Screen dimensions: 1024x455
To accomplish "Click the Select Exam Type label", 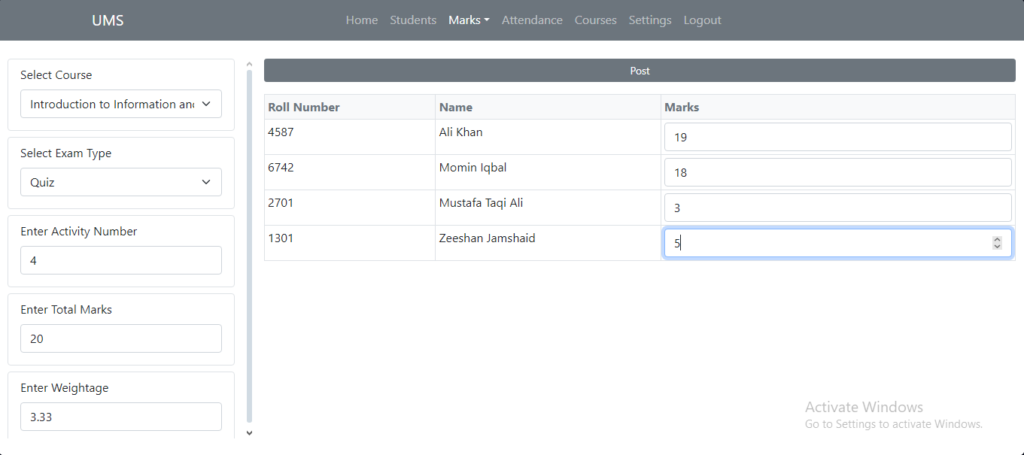I will [x=66, y=153].
